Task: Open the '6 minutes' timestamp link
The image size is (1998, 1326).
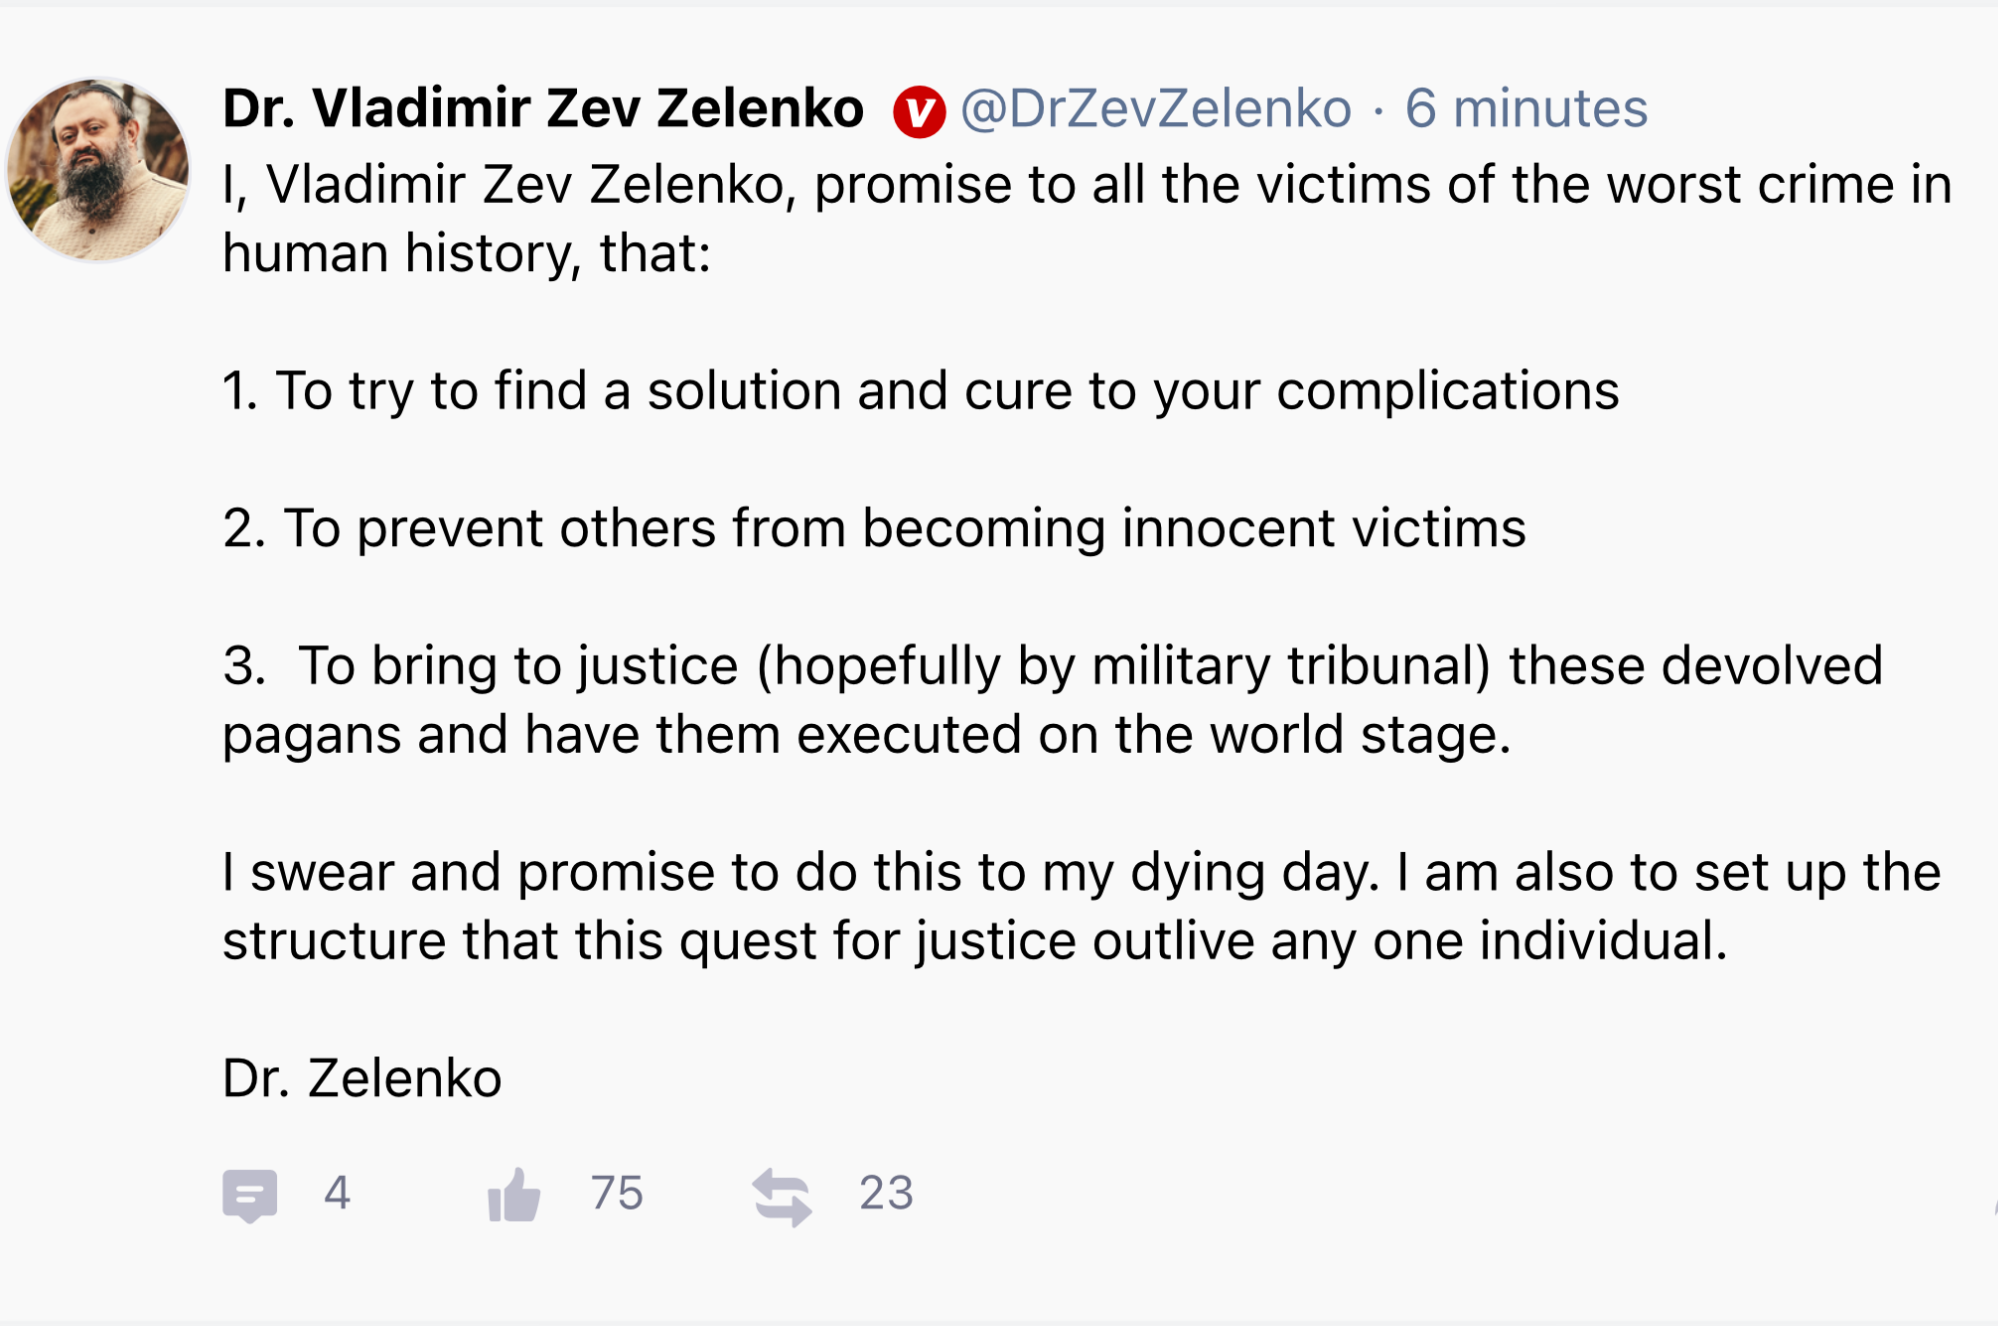Action: click(1525, 108)
